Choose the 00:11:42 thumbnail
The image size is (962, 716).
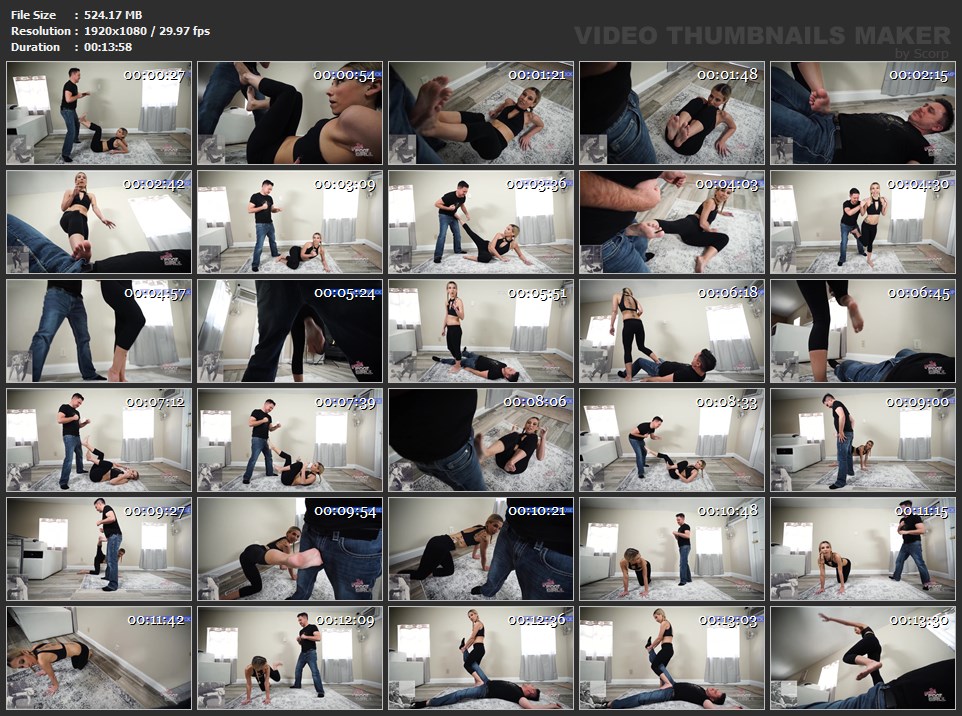[x=99, y=658]
